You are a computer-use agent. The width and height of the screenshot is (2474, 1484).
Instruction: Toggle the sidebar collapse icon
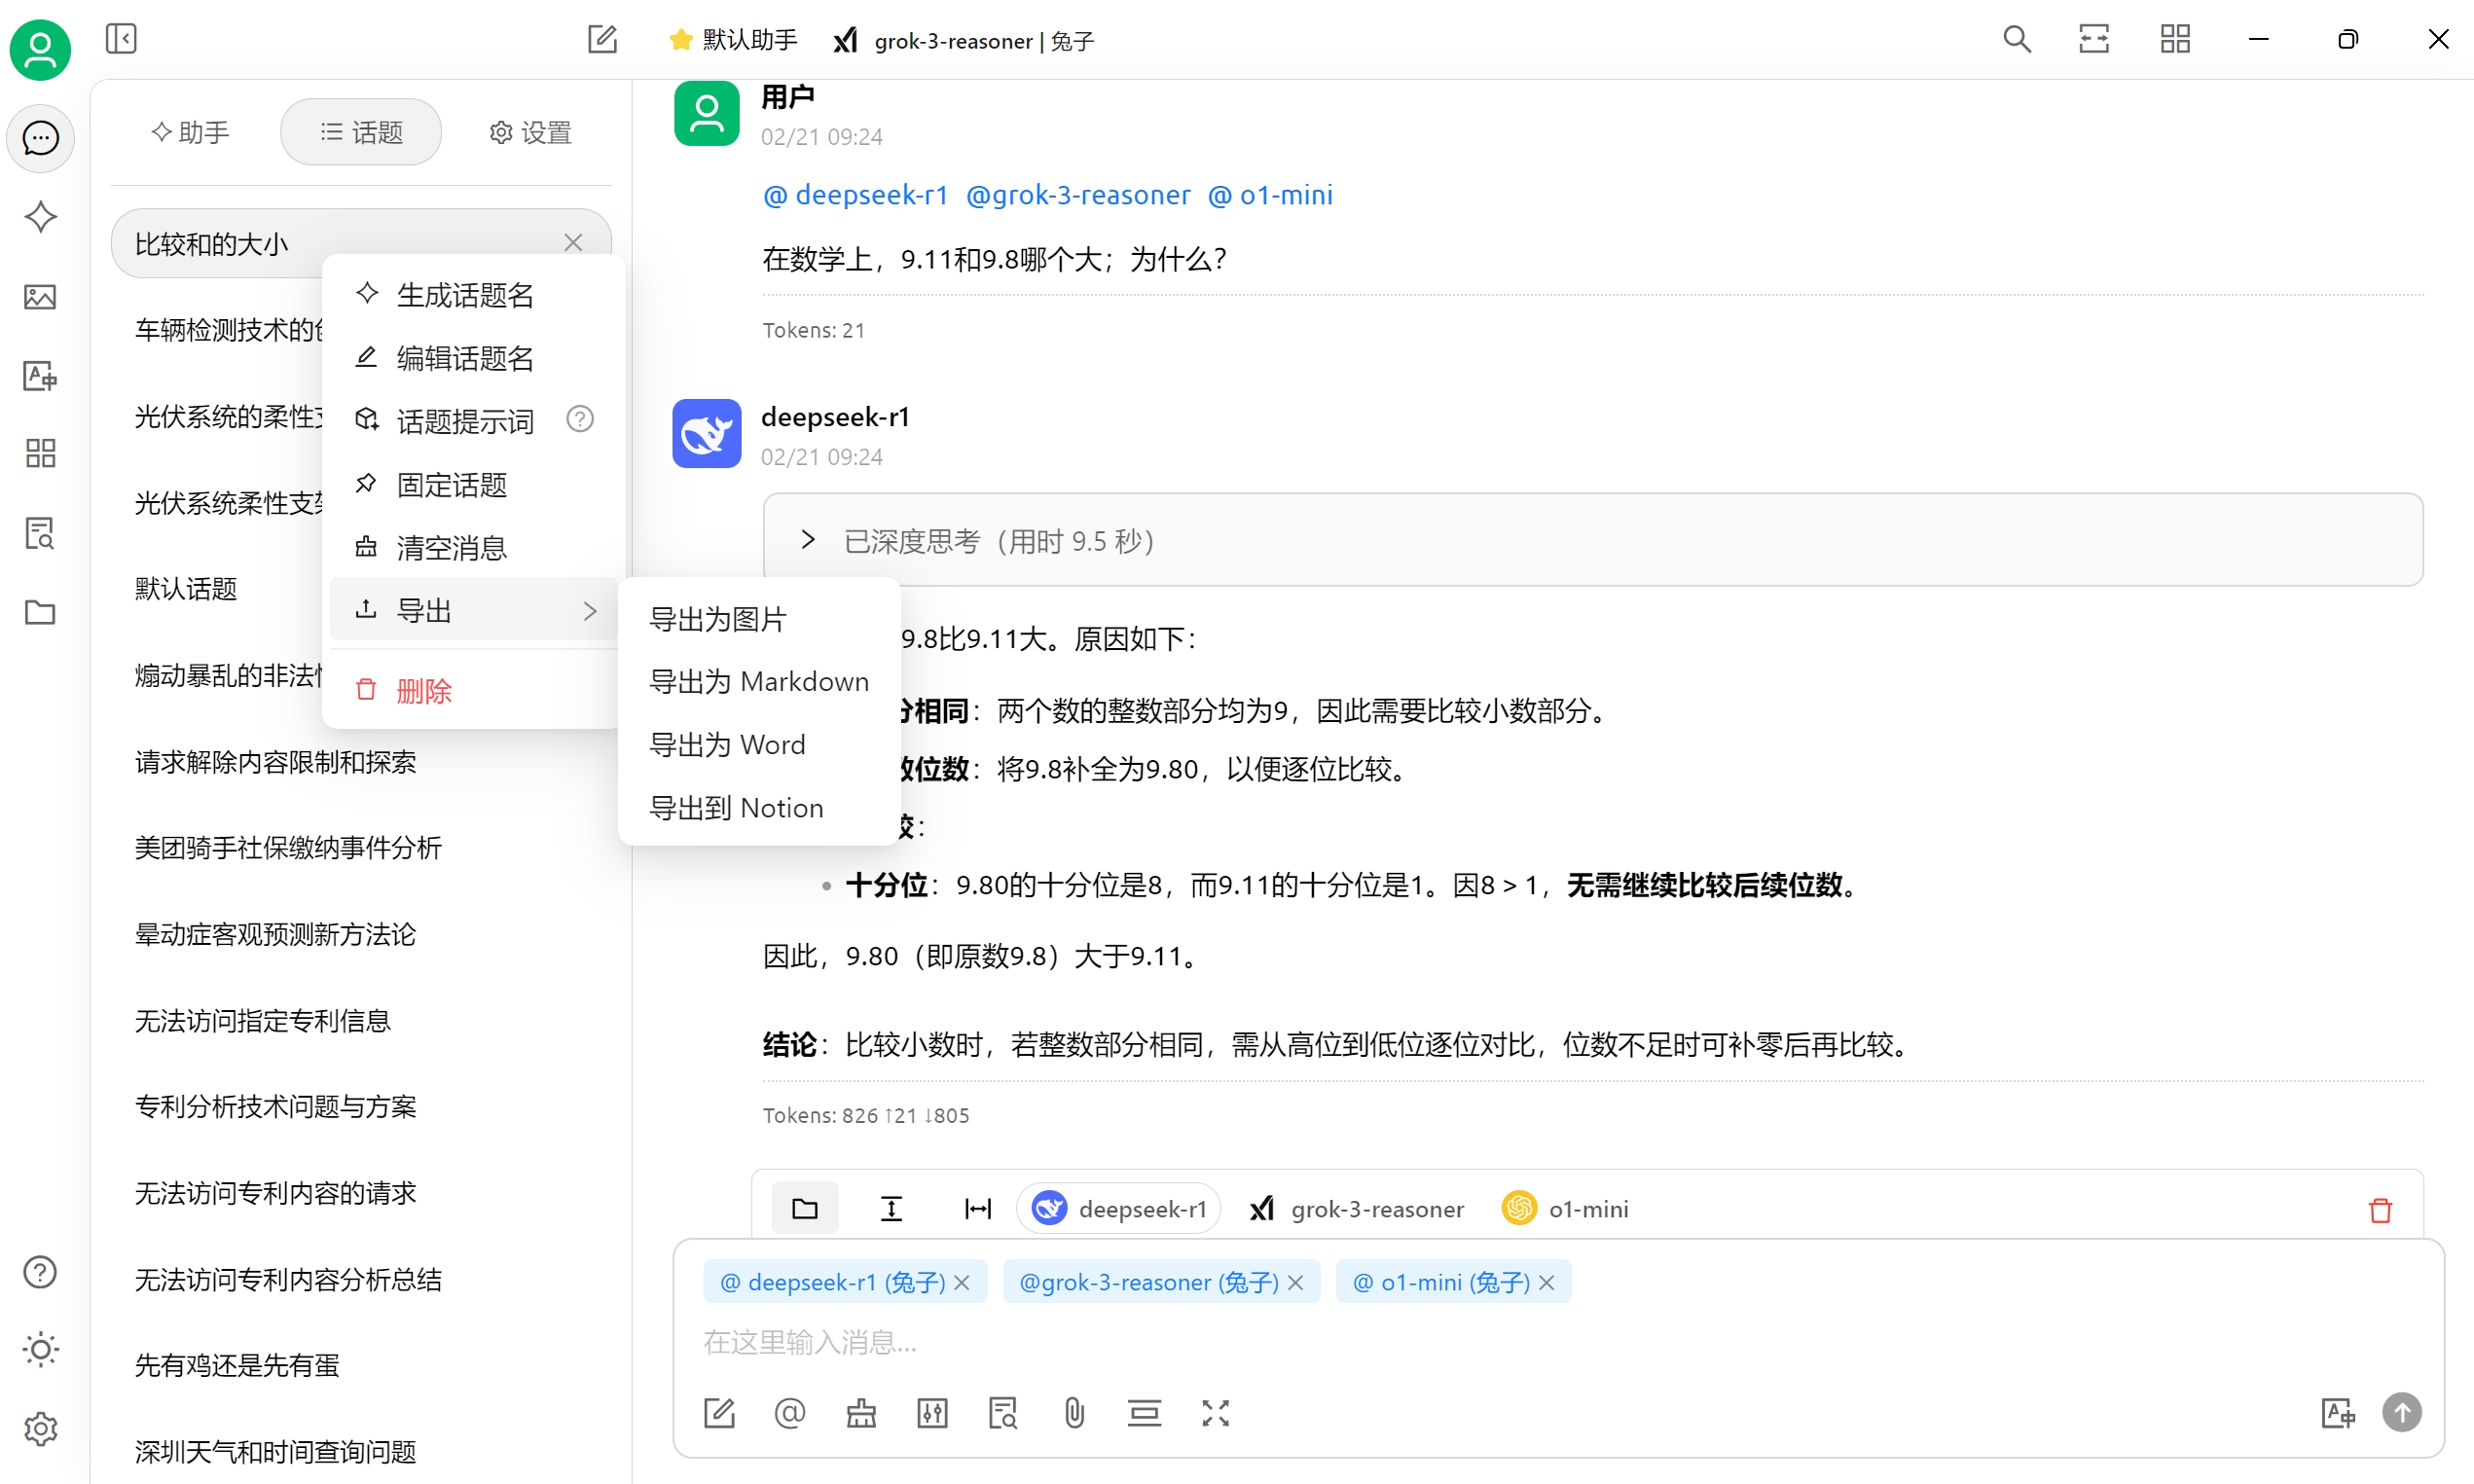(x=121, y=39)
